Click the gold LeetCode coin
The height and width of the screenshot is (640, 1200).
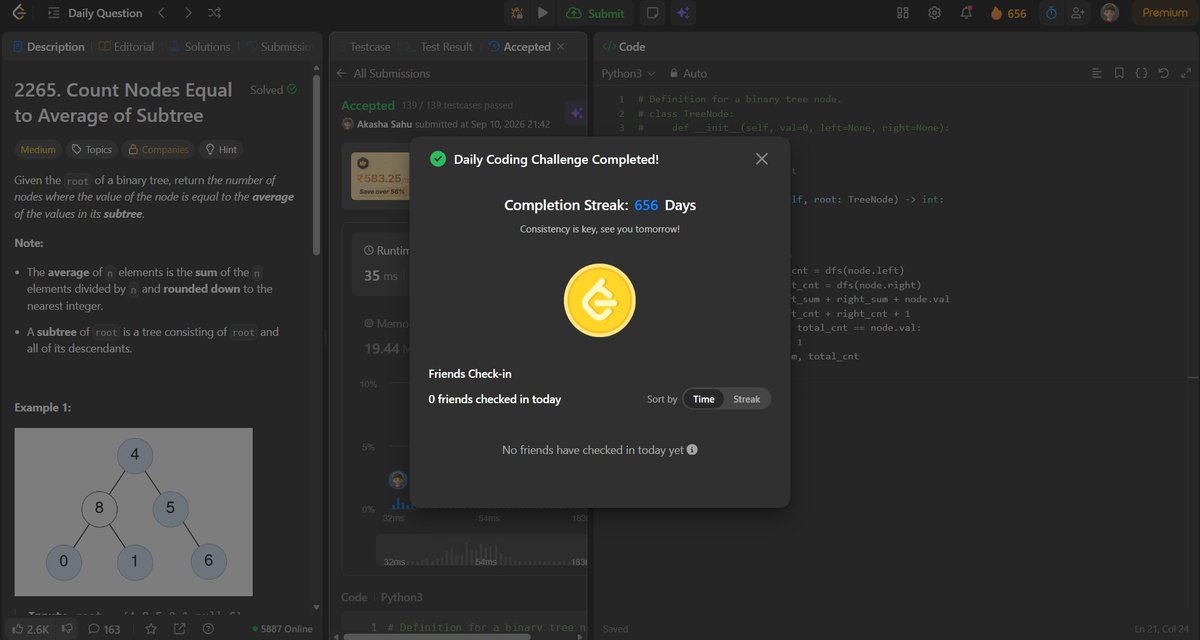pos(599,301)
